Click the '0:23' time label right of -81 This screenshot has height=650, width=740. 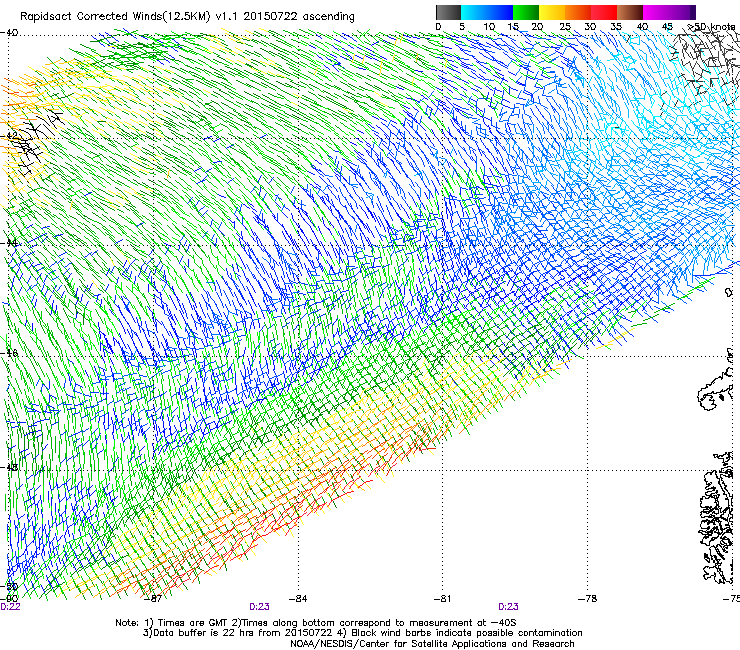coord(508,607)
